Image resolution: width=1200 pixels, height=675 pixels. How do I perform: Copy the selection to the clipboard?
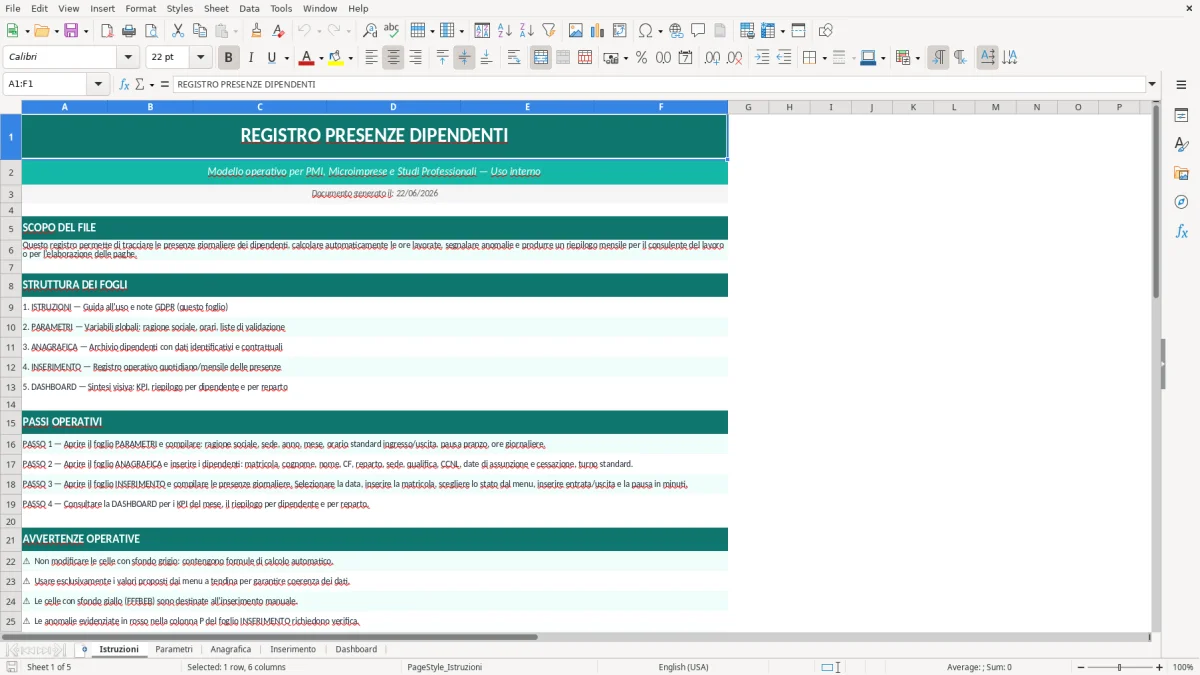200,31
